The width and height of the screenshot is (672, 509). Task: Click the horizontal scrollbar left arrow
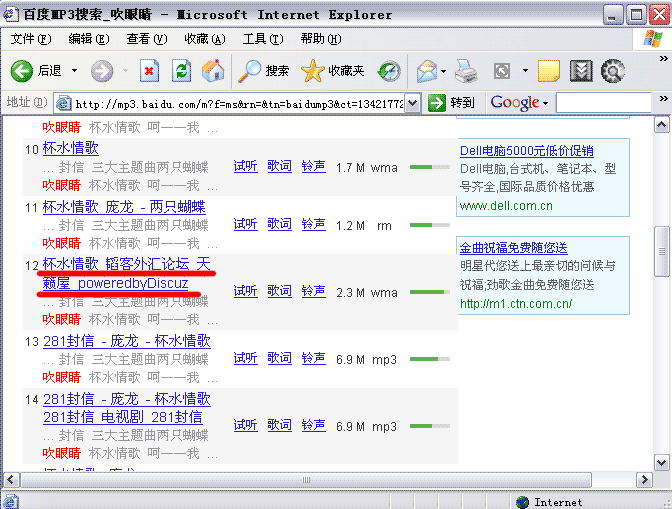click(x=11, y=479)
